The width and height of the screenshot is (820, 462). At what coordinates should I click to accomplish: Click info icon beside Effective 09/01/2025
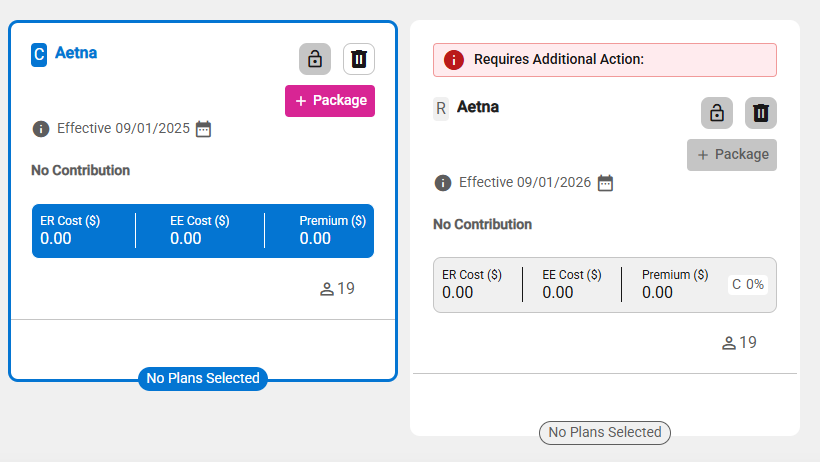point(41,129)
